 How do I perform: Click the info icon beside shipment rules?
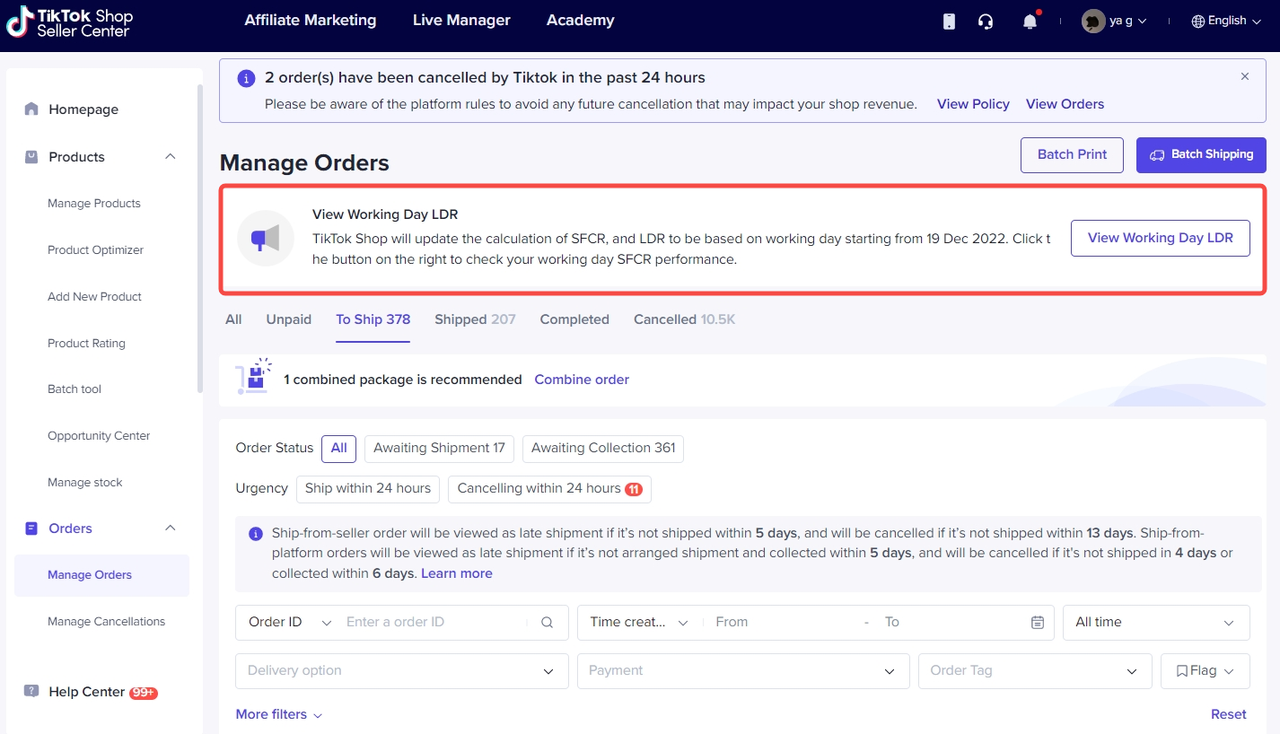[256, 534]
